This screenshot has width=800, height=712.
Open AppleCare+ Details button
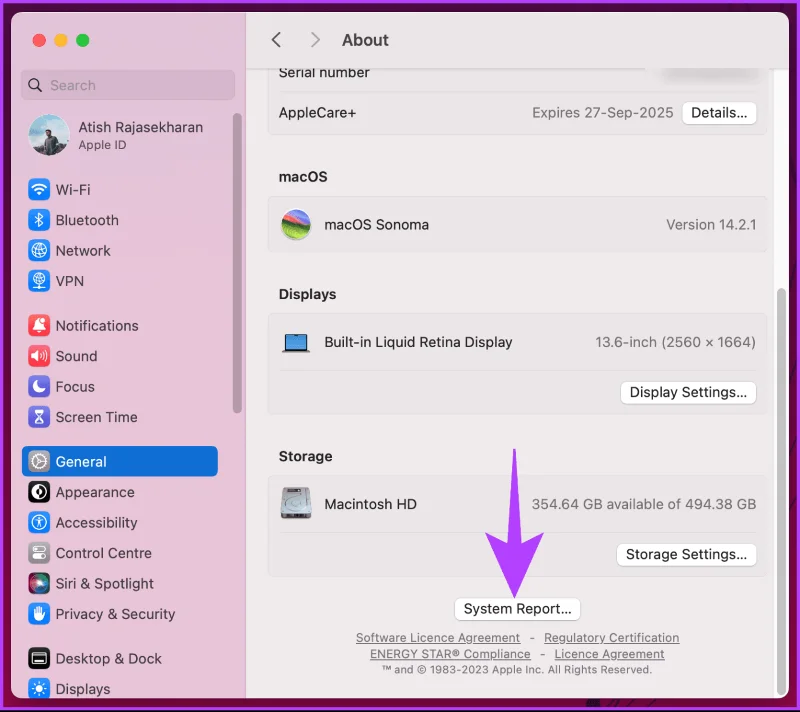[719, 113]
